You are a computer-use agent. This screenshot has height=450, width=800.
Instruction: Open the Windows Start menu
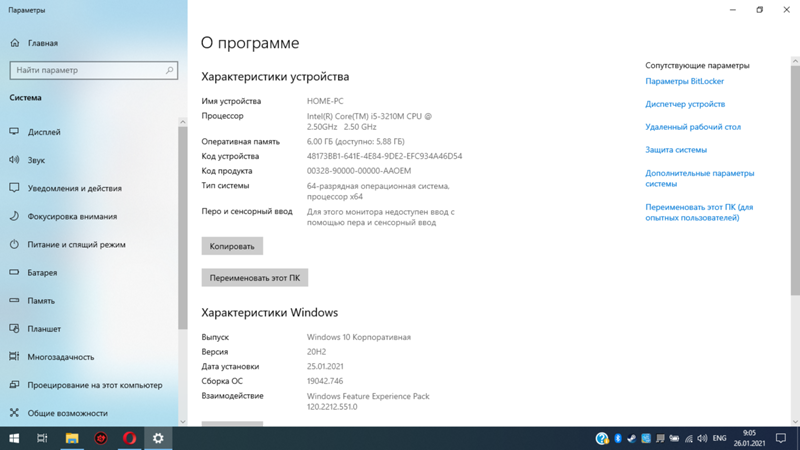(14, 438)
